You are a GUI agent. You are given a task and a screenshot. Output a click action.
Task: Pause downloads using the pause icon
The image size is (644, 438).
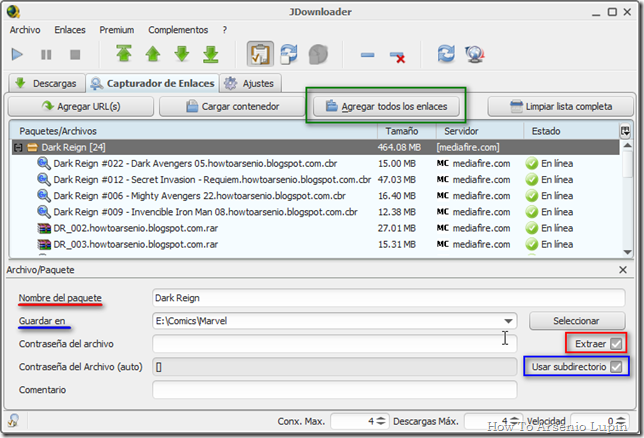pos(46,54)
